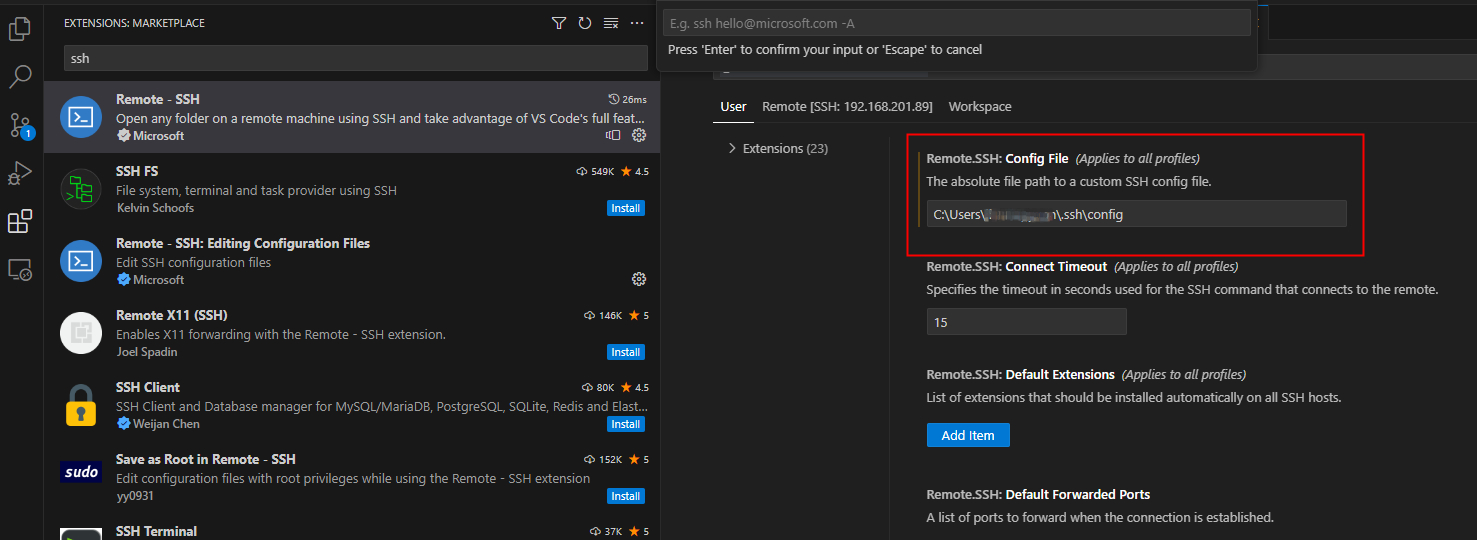Select the SSH FS extension title
Viewport: 1477px width, 540px height.
tap(137, 171)
